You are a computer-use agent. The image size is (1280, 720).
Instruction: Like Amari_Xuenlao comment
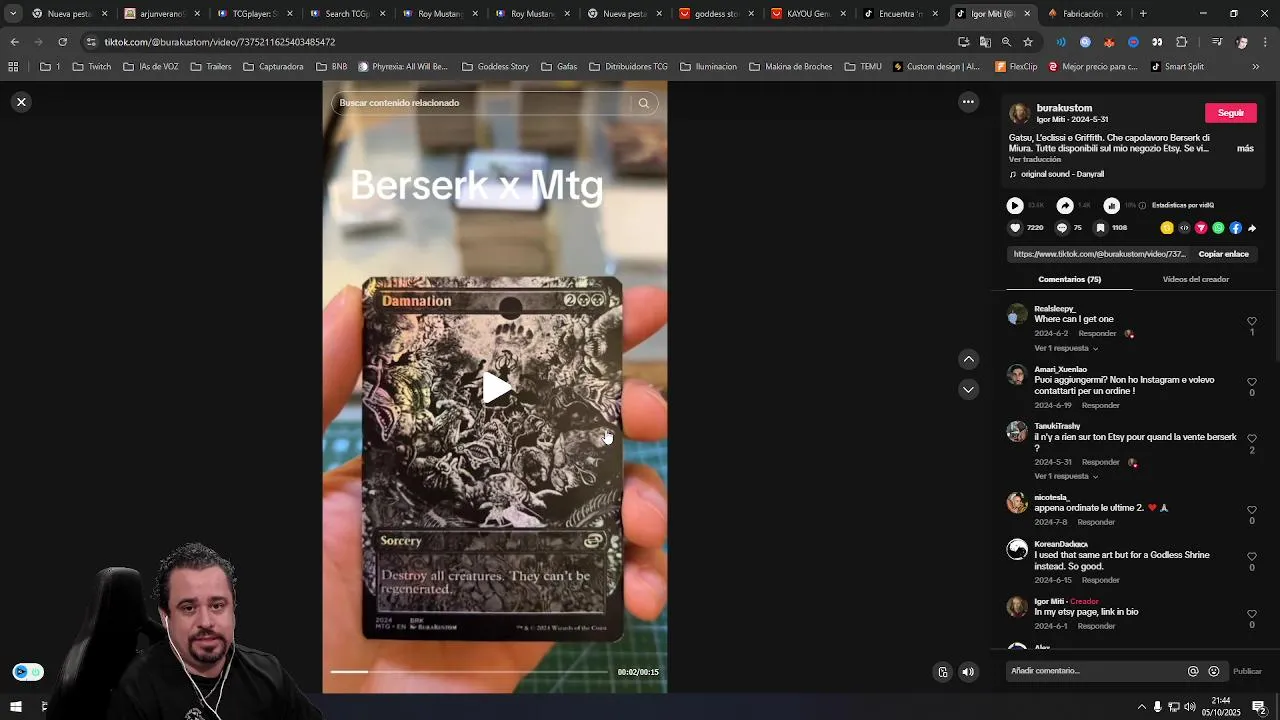click(x=1252, y=382)
